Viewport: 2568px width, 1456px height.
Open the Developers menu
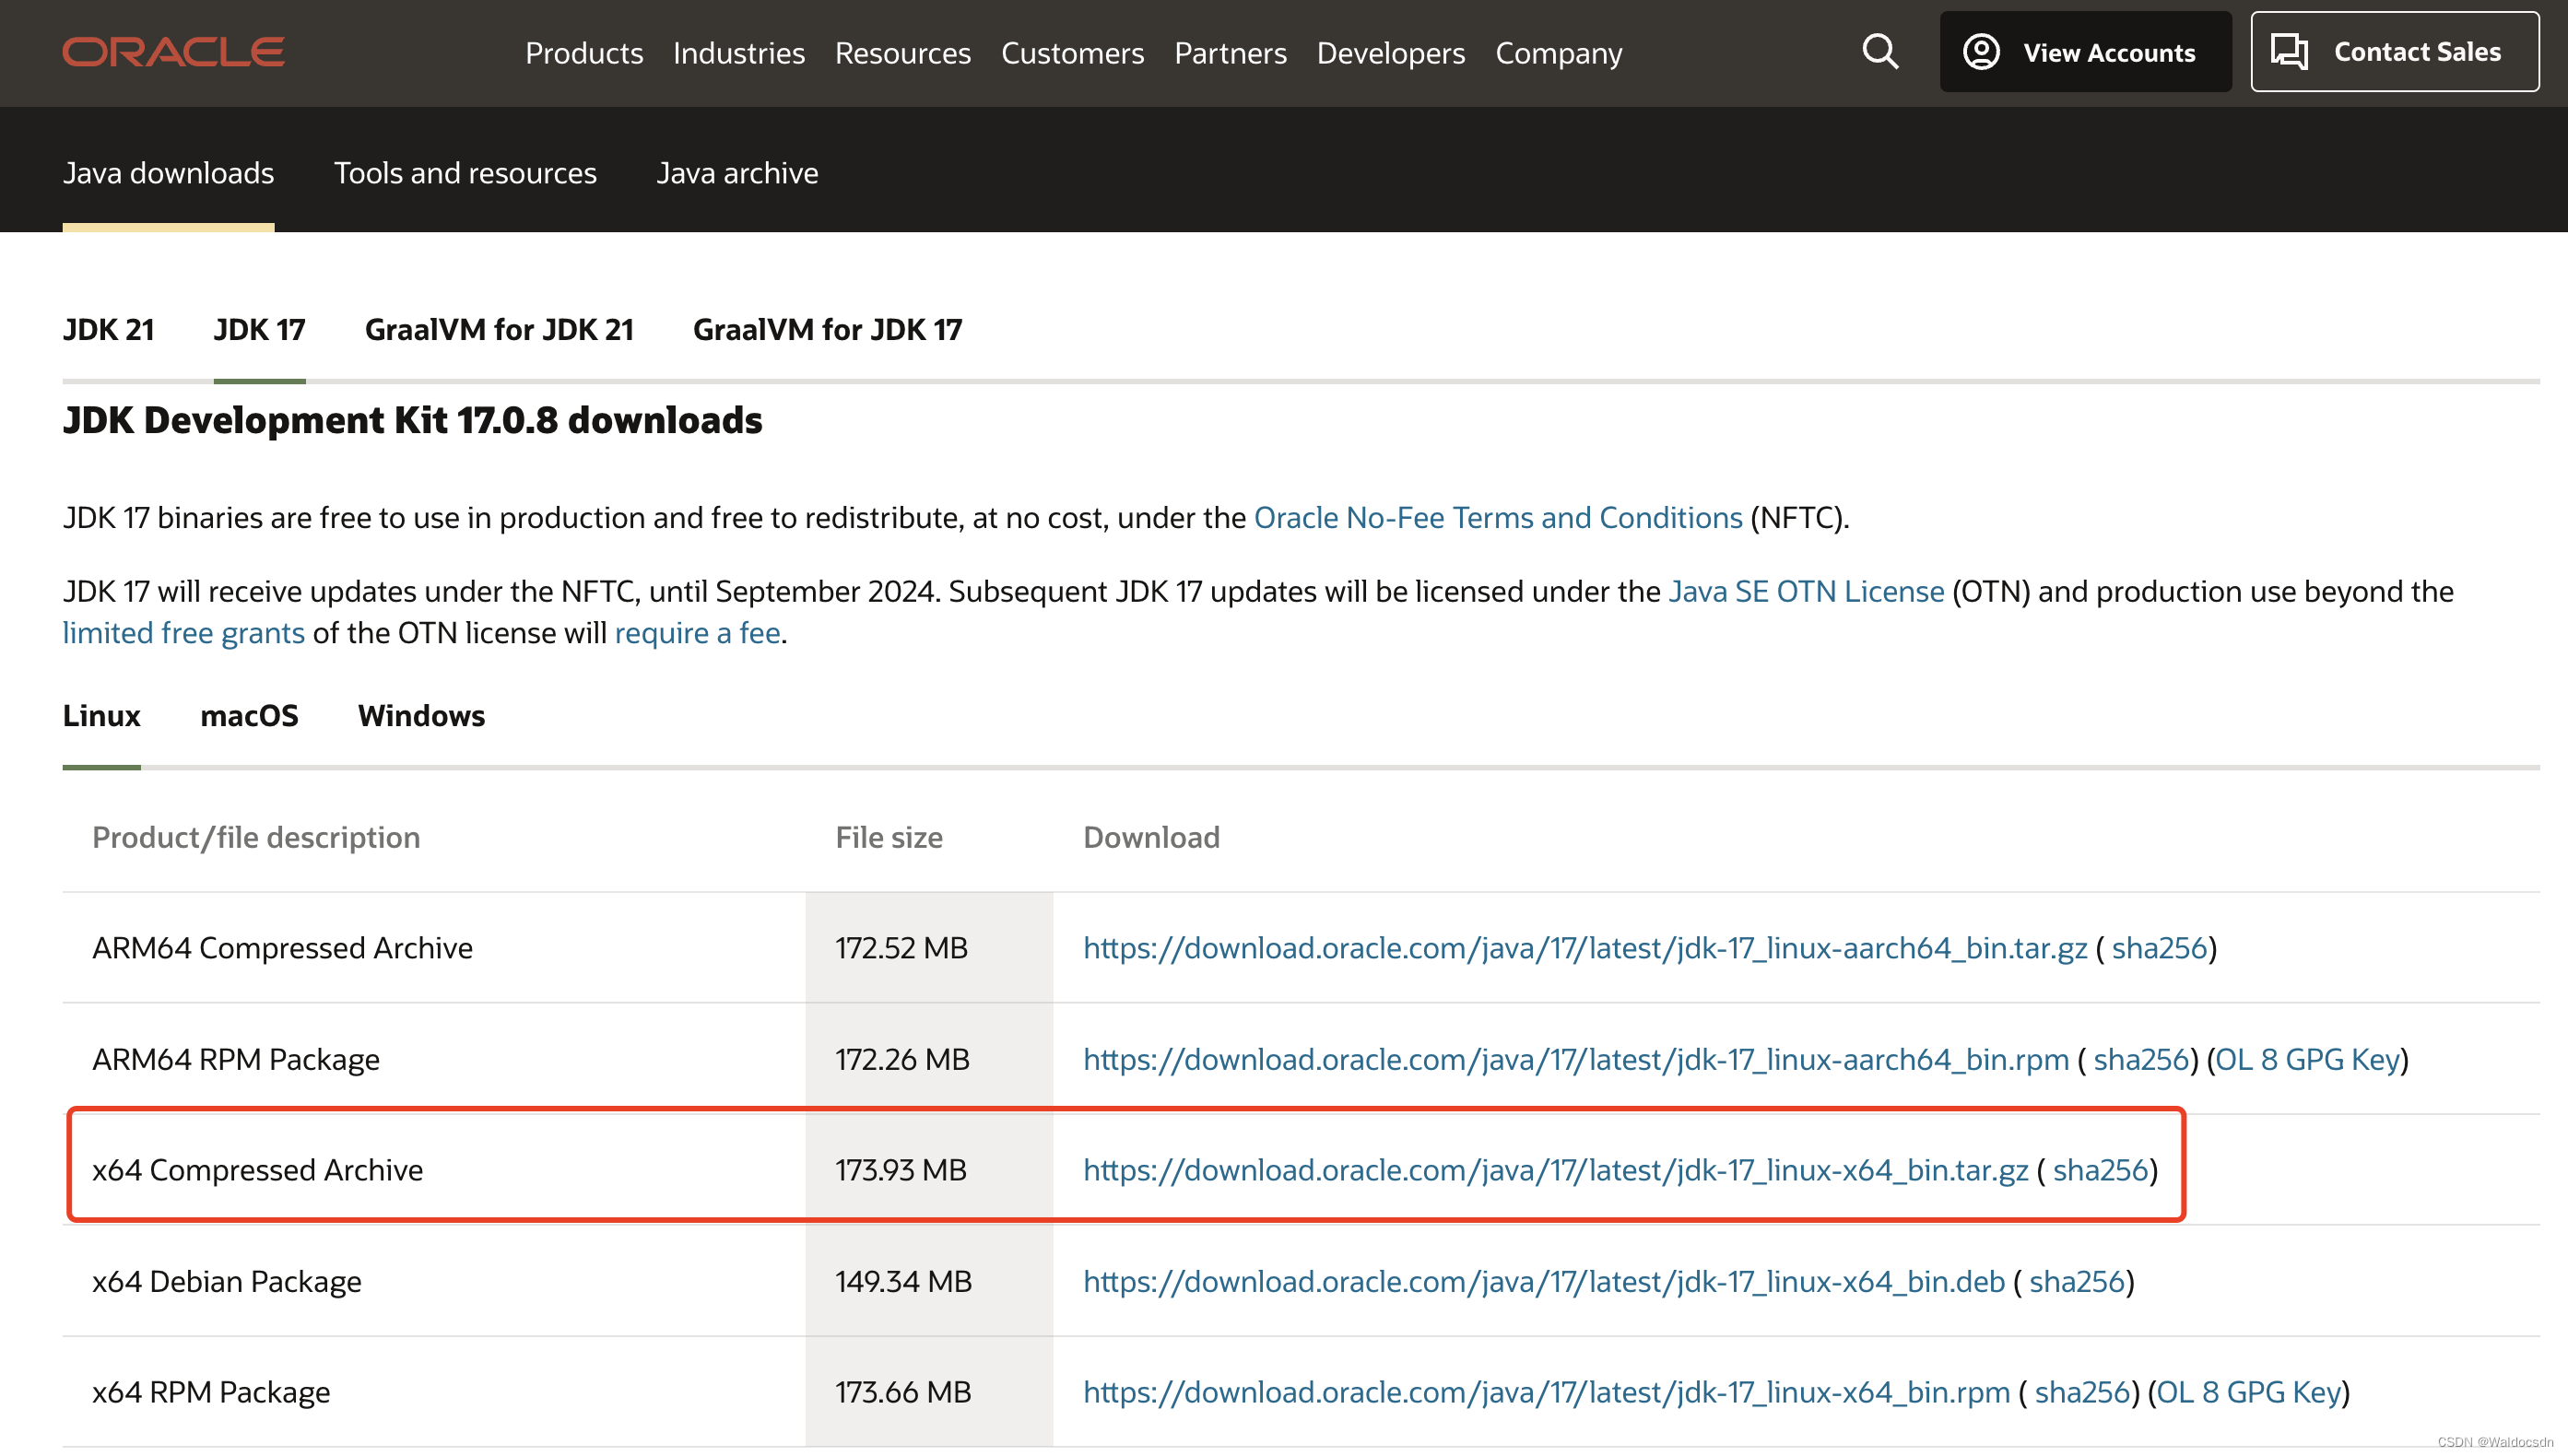(1390, 53)
